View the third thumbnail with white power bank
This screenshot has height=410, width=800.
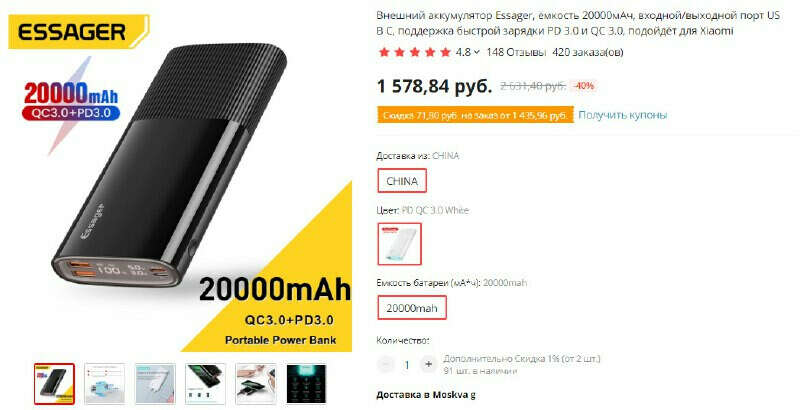click(x=155, y=384)
